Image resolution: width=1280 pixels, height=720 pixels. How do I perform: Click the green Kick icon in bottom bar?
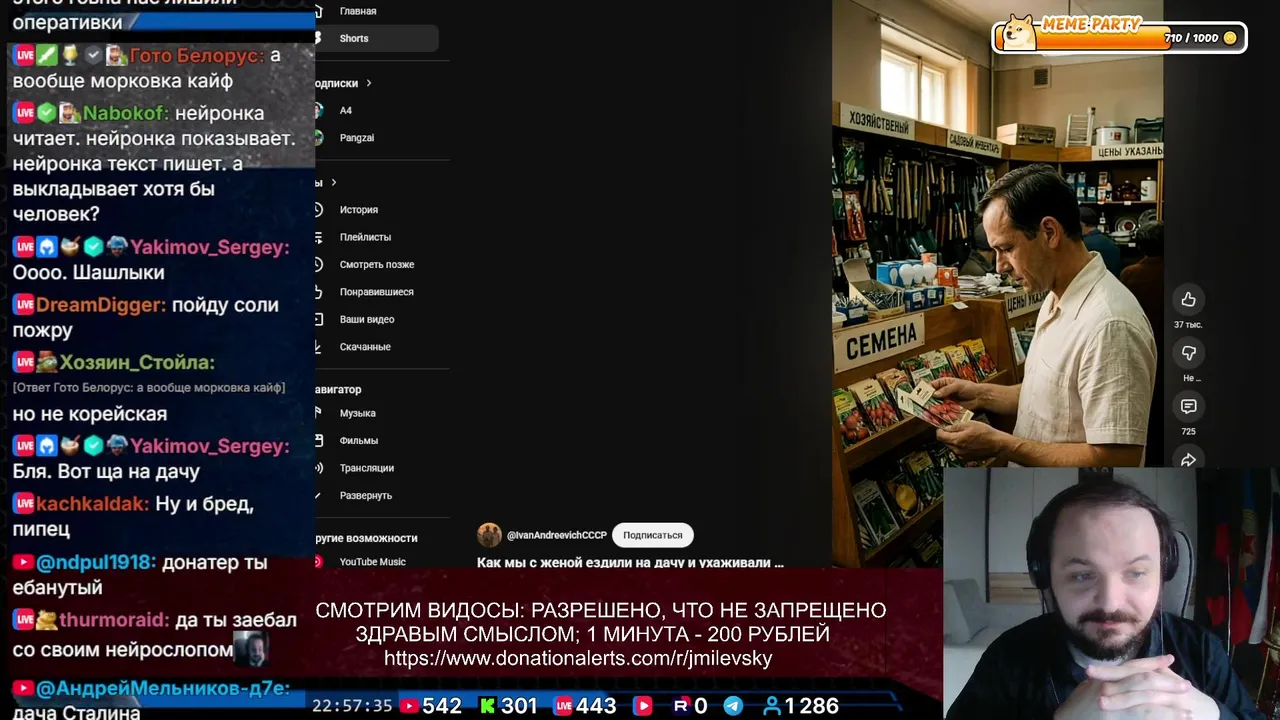coord(488,706)
